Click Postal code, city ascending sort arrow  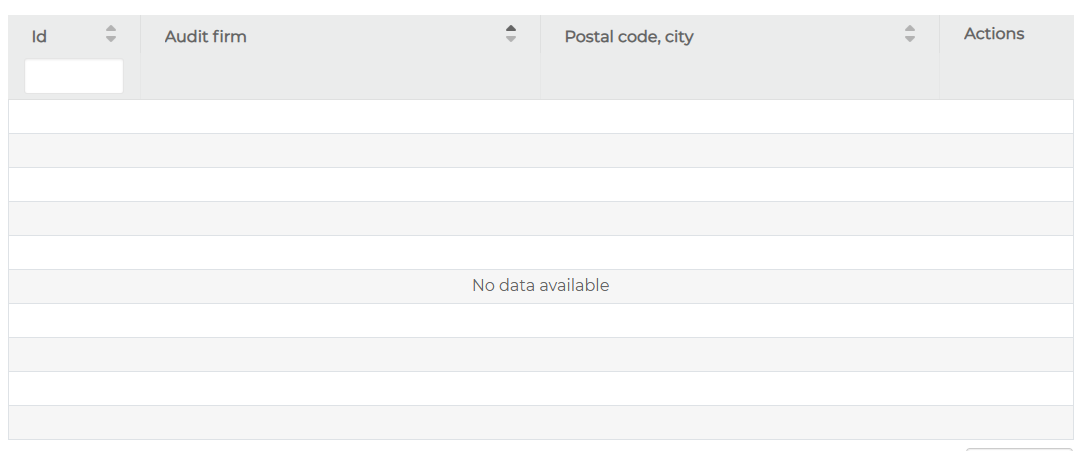pyautogui.click(x=910, y=28)
